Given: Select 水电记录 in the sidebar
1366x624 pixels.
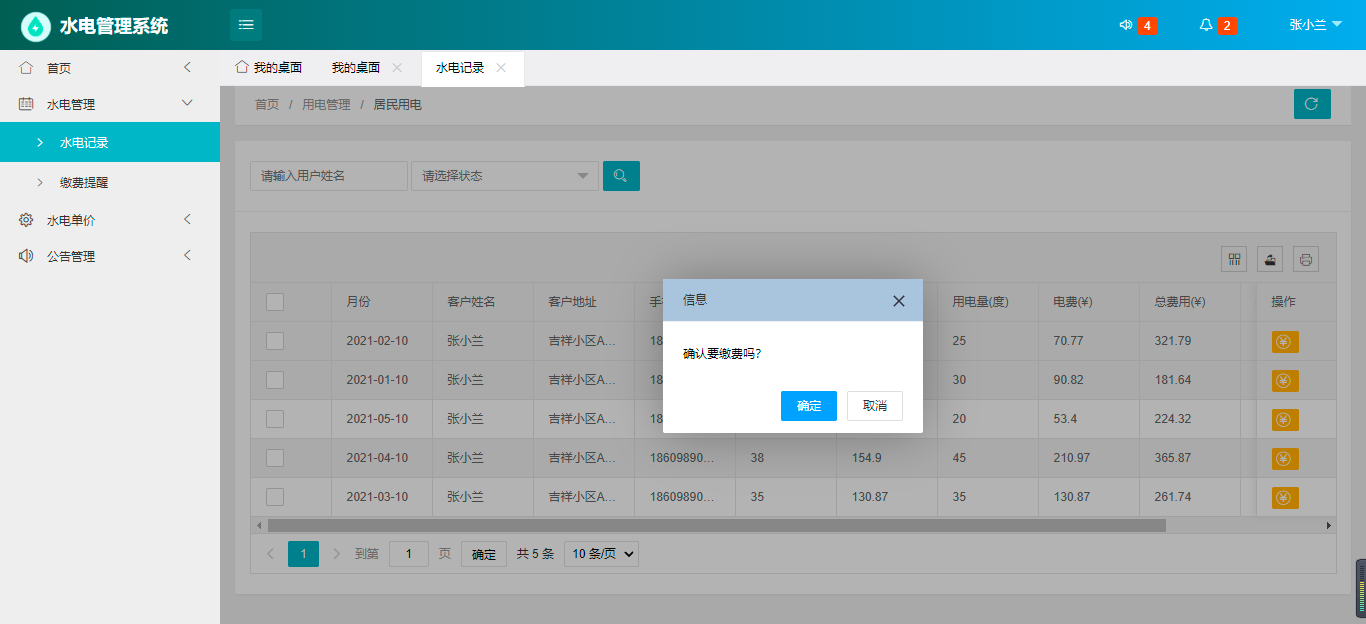Looking at the screenshot, I should pos(110,142).
